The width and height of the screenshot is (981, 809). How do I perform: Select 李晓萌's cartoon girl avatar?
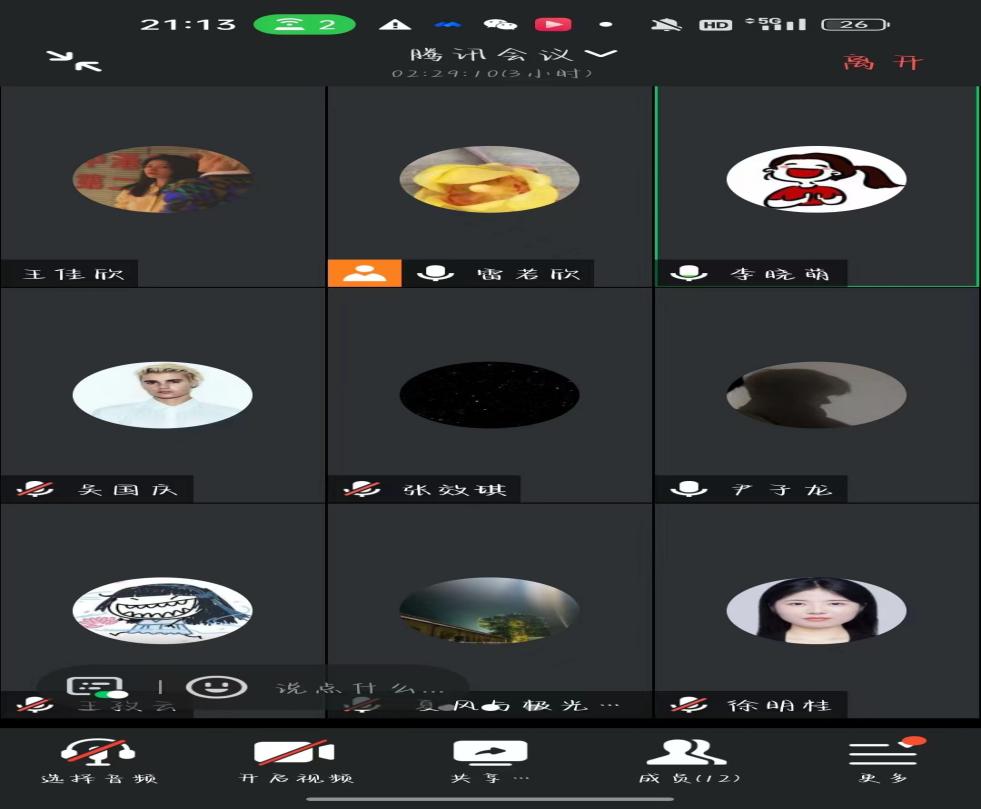[x=816, y=180]
